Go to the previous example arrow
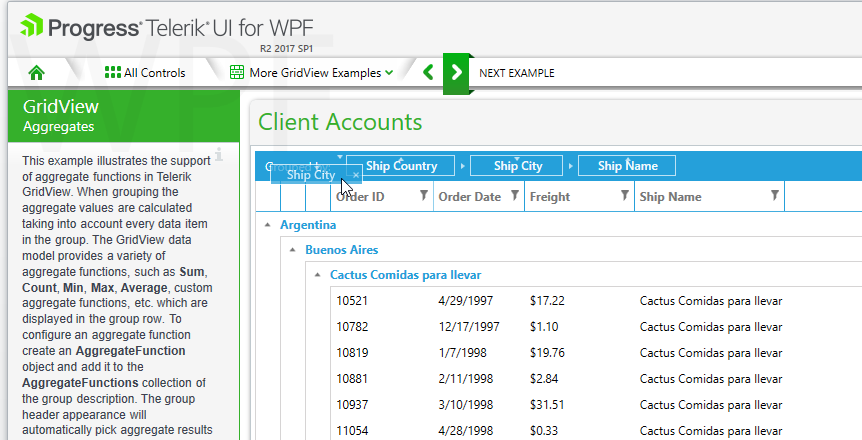862x440 pixels. pos(428,72)
